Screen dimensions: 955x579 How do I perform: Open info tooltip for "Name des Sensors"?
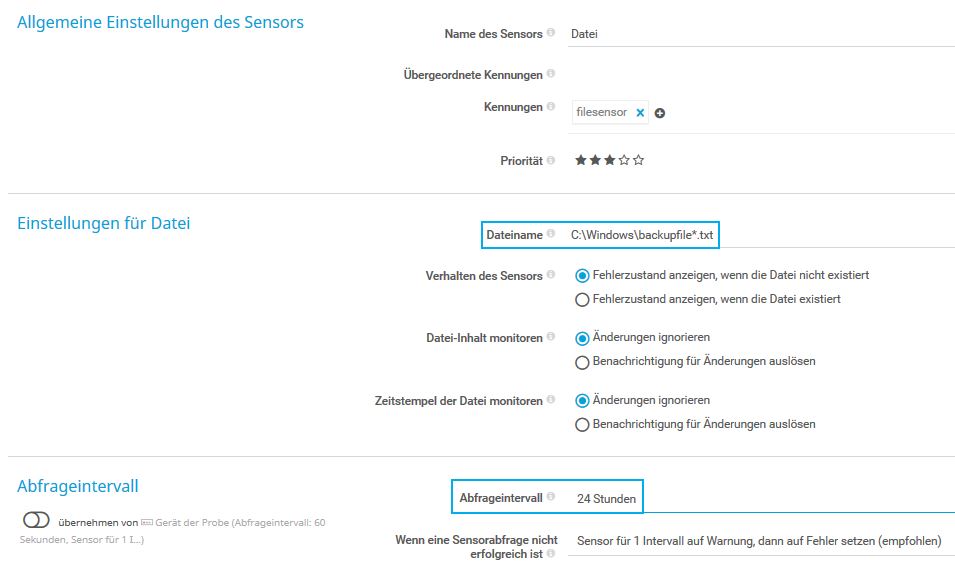pos(551,32)
